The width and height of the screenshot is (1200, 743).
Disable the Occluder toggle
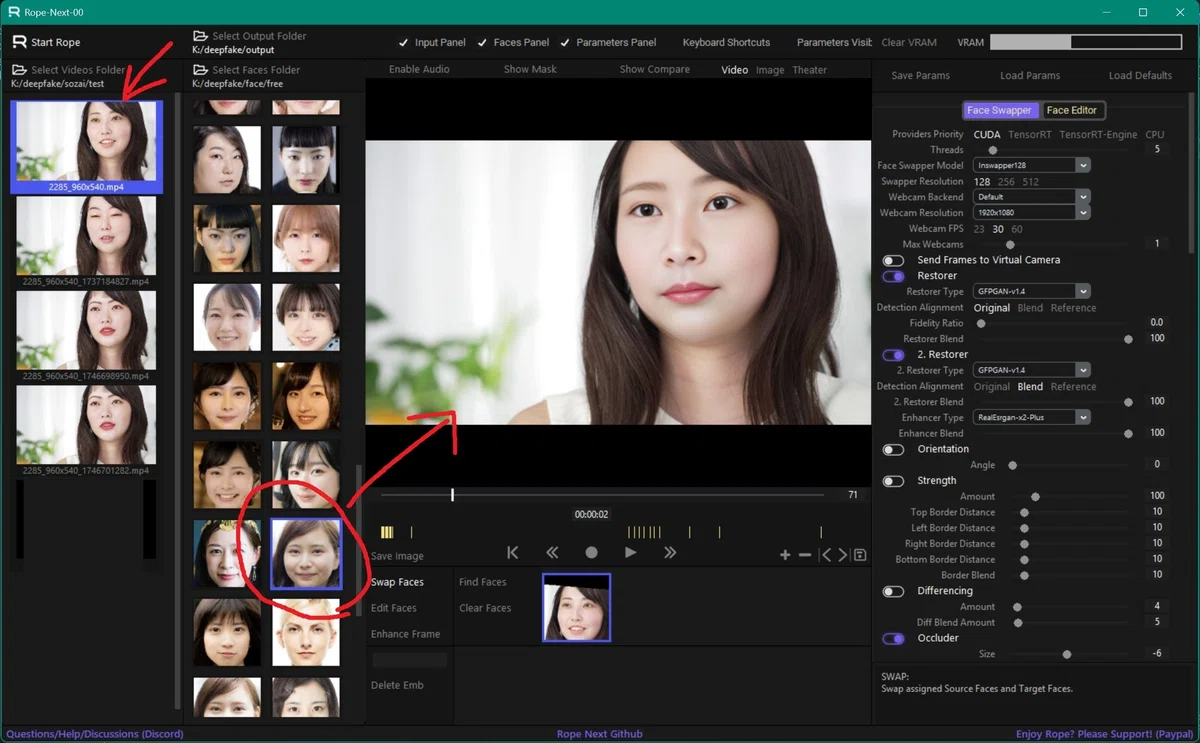point(893,638)
